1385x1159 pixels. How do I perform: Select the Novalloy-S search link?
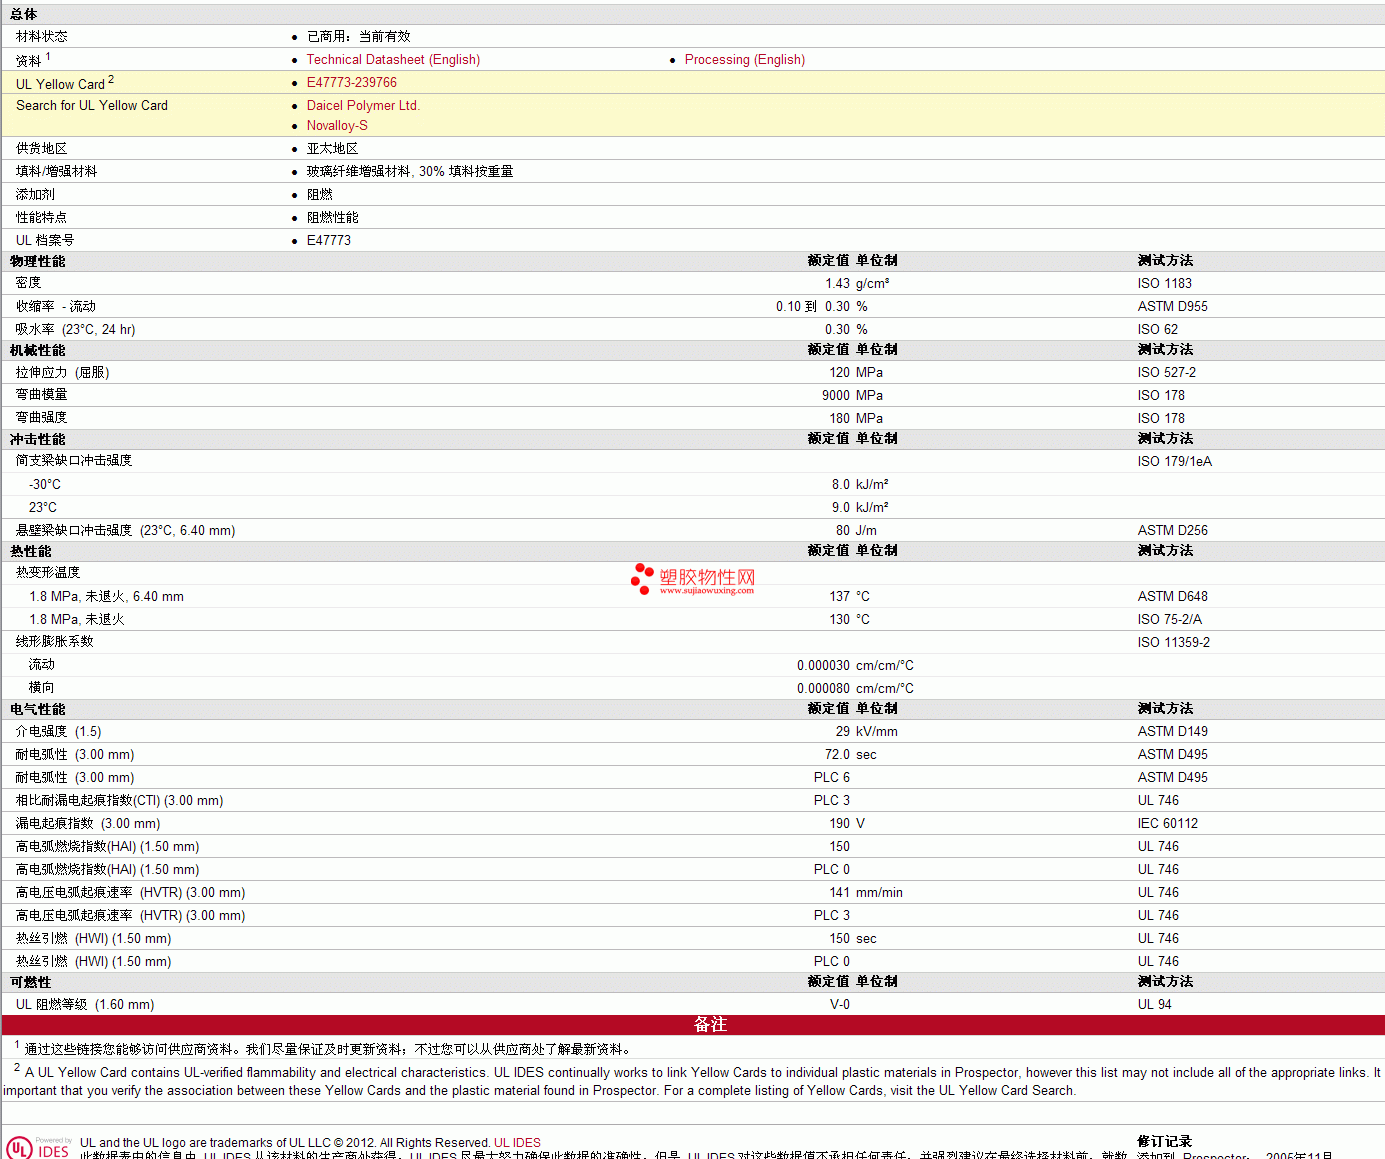coord(337,126)
